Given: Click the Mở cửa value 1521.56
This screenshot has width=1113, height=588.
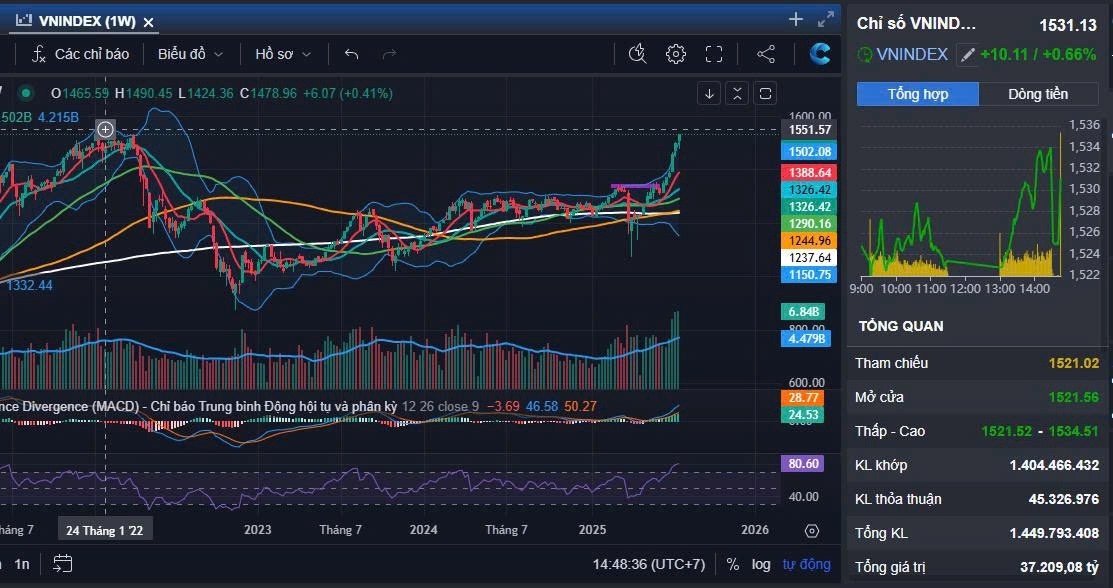Looking at the screenshot, I should [x=1073, y=397].
